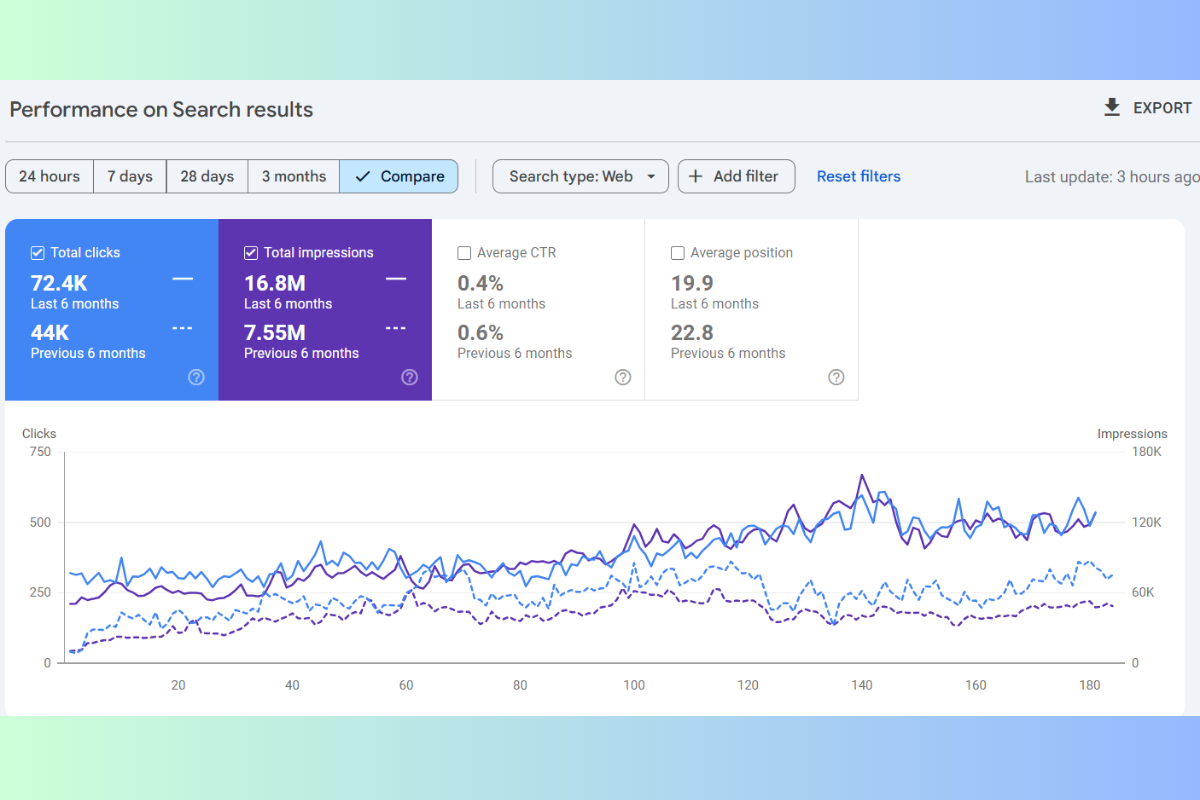Open help icon on Total clicks card
The height and width of the screenshot is (800, 1200).
tap(196, 377)
